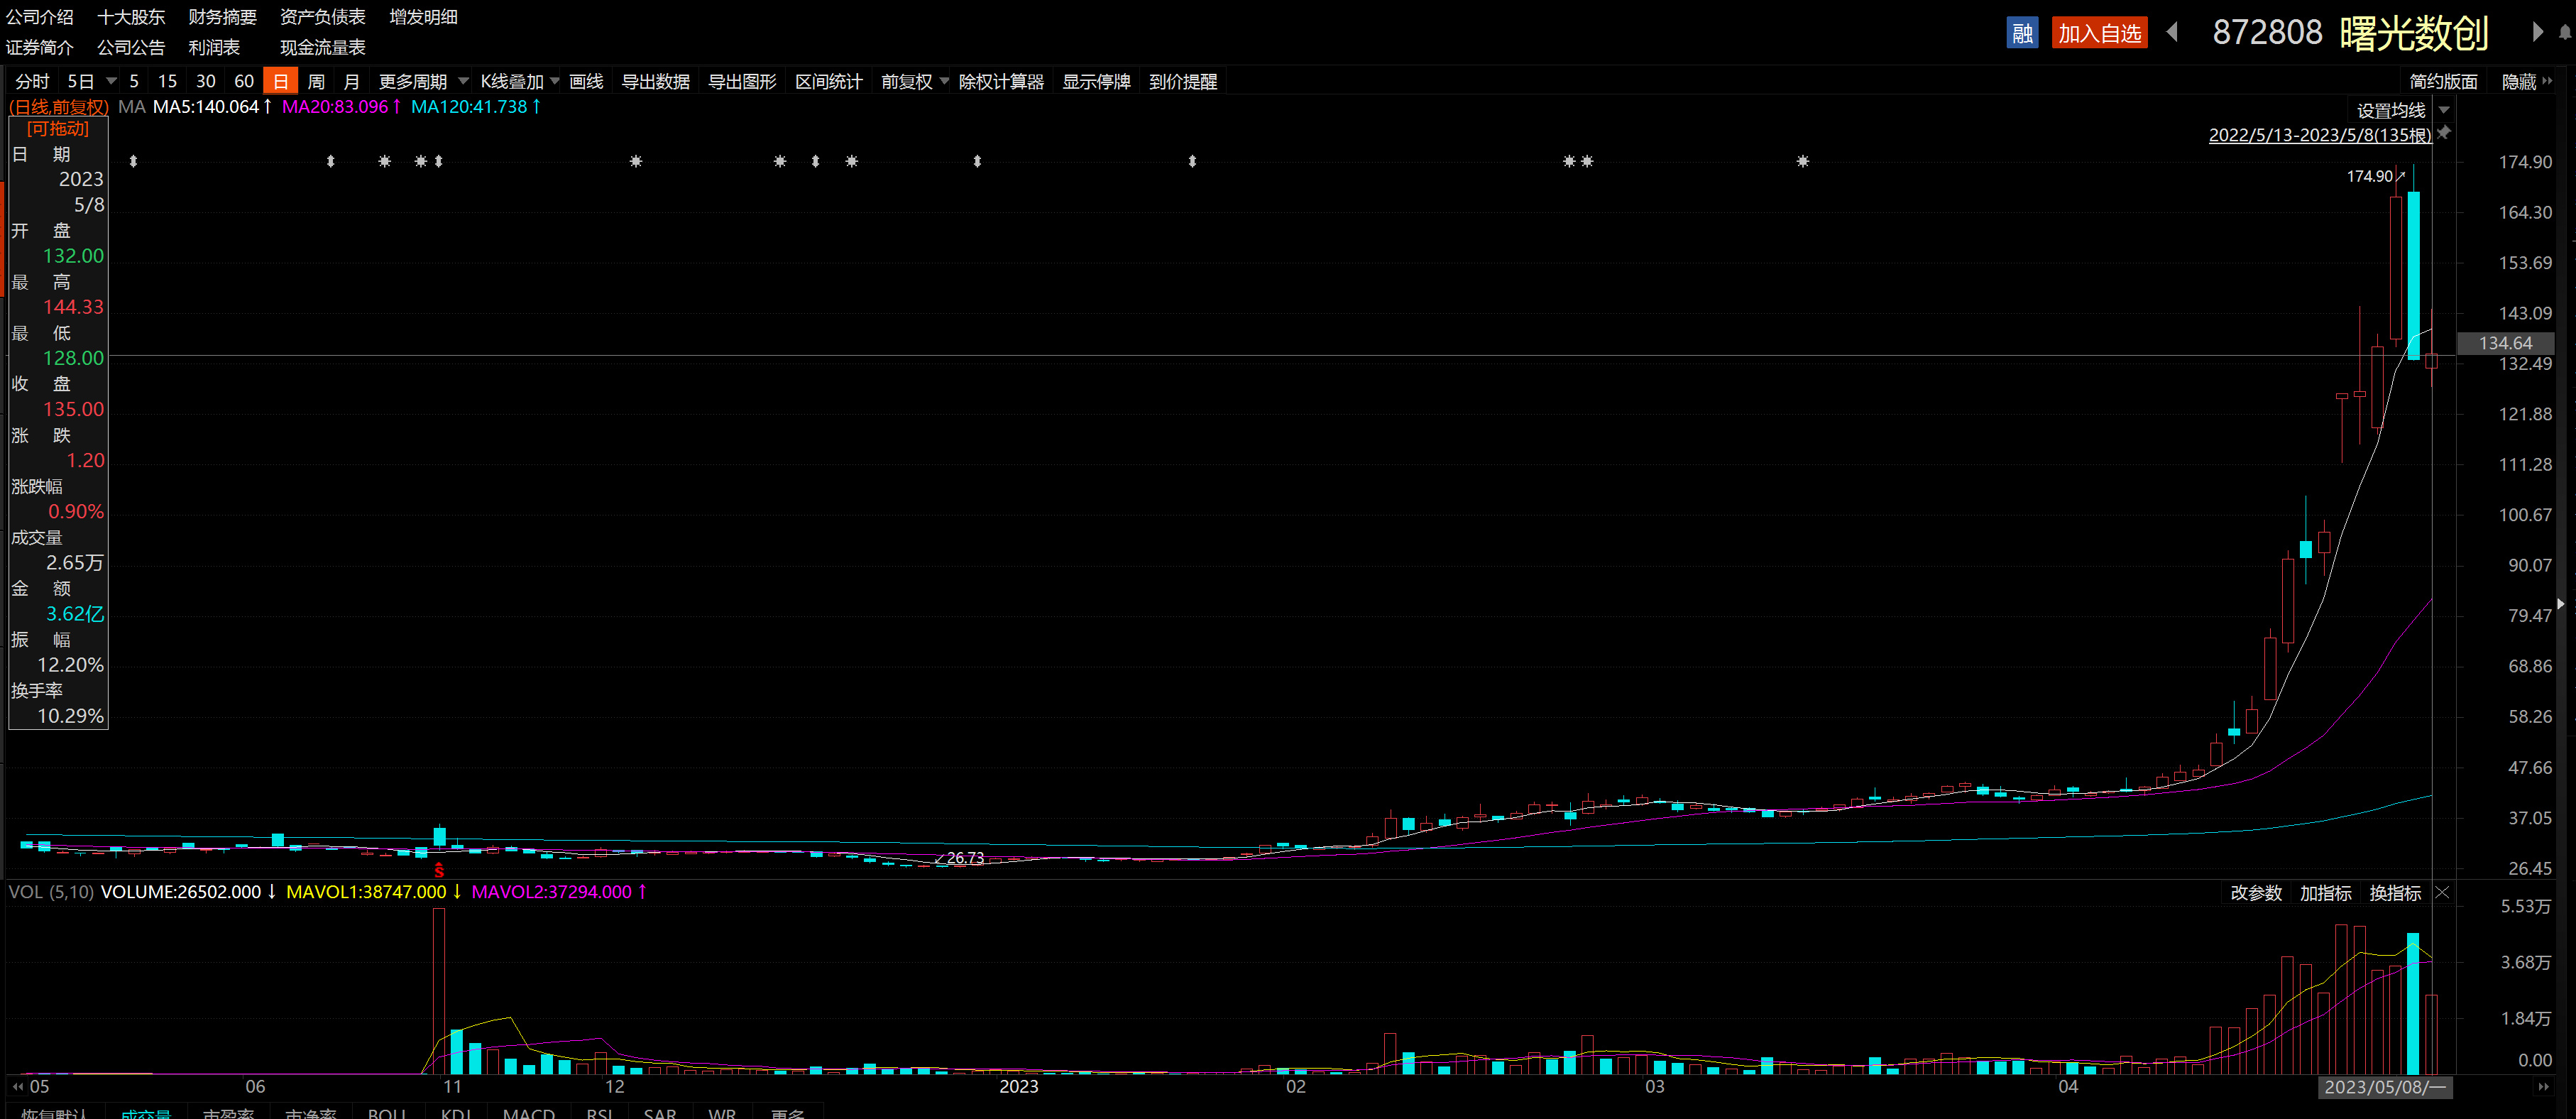Go to previous stock with left arrow
The height and width of the screenshot is (1119, 2576).
coord(2171,32)
